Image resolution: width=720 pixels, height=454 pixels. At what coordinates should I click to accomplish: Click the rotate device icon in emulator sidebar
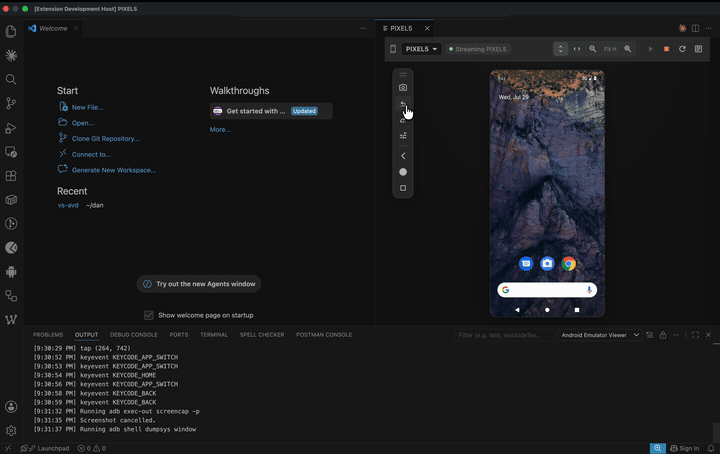tap(403, 104)
